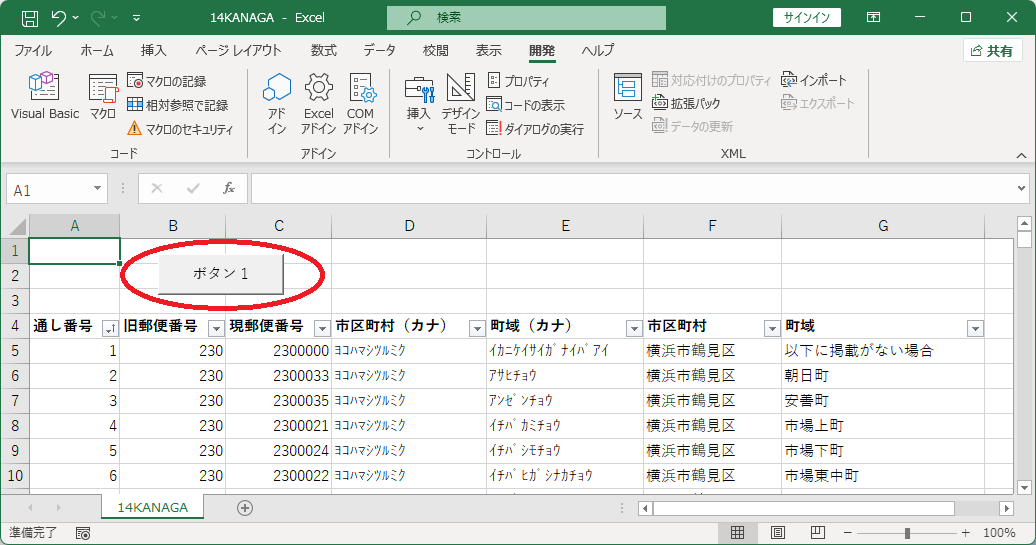Switch to the Formulas (数式) tab
Screen dimensions: 1036x545
324,50
